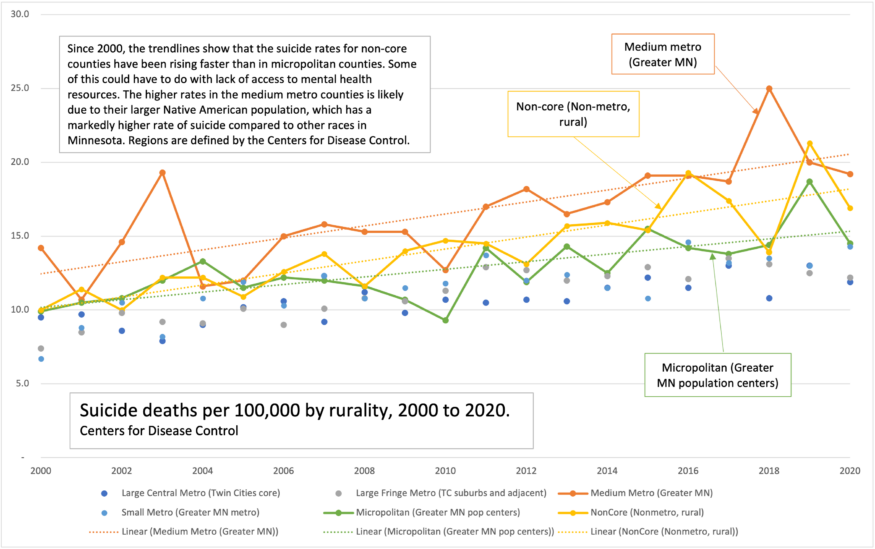Screen dimensions: 875x549
Task: Click the y-axis label 5.0
Action: [x=22, y=383]
